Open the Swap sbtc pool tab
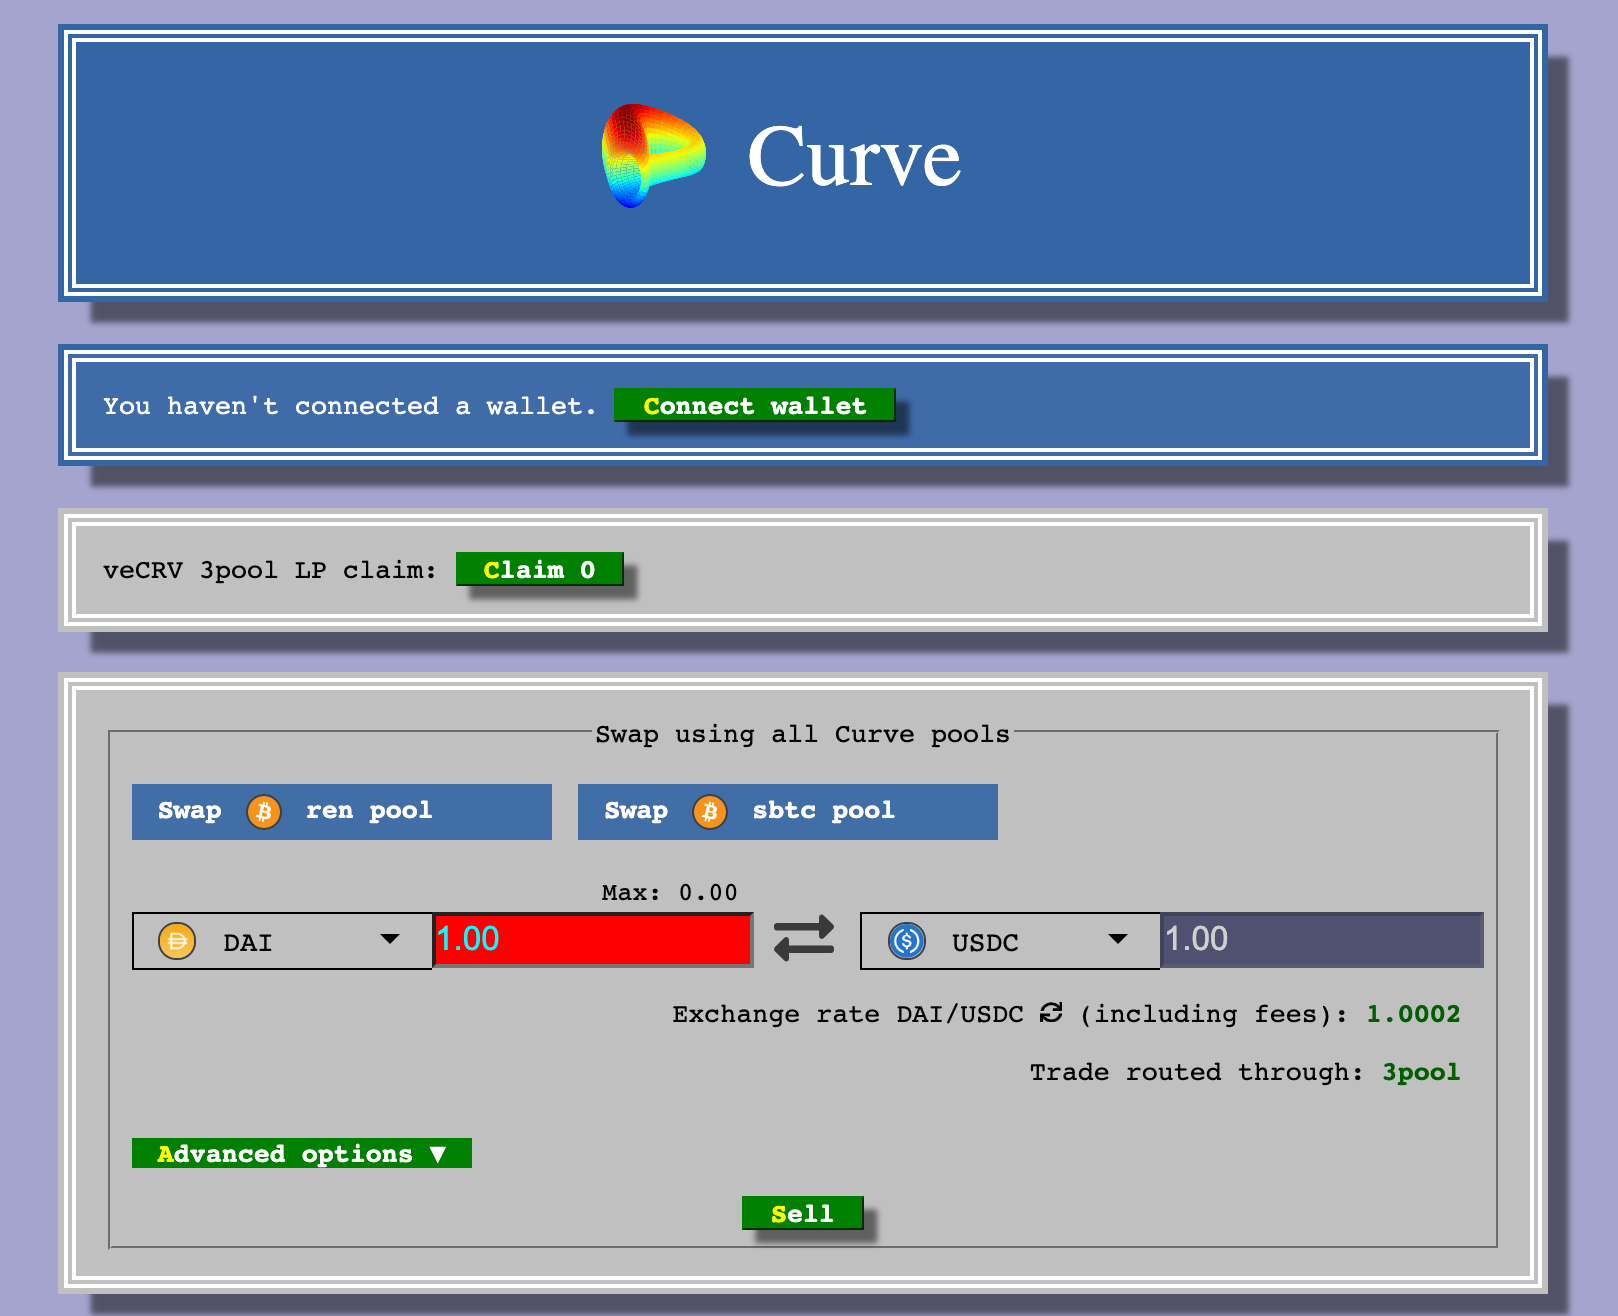 (x=788, y=812)
